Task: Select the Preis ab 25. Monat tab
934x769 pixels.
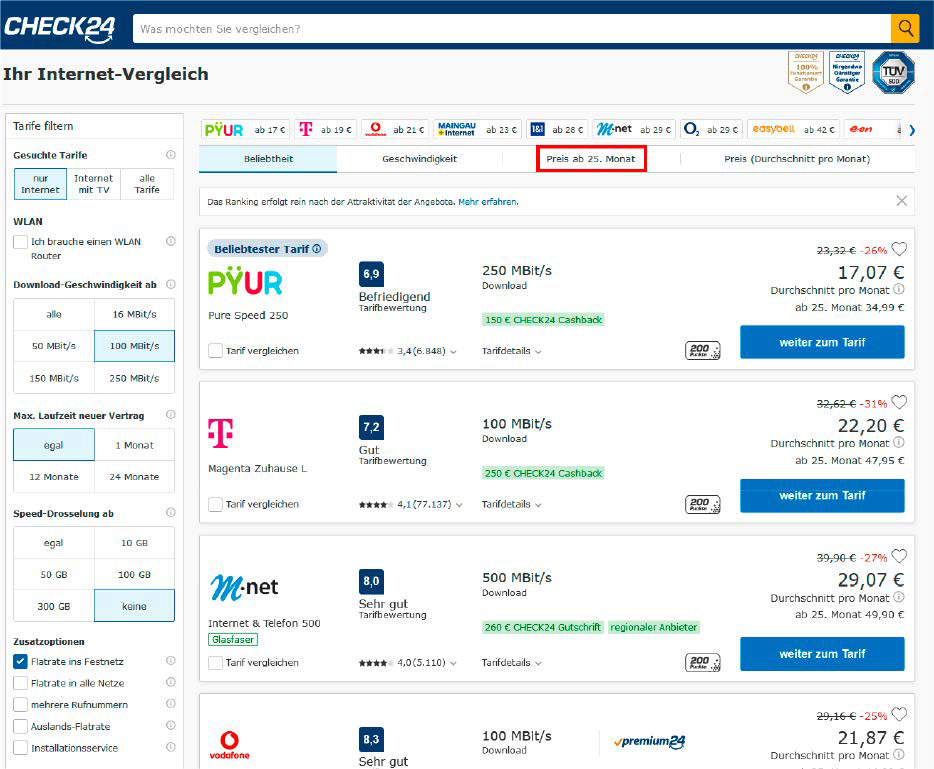Action: (591, 158)
